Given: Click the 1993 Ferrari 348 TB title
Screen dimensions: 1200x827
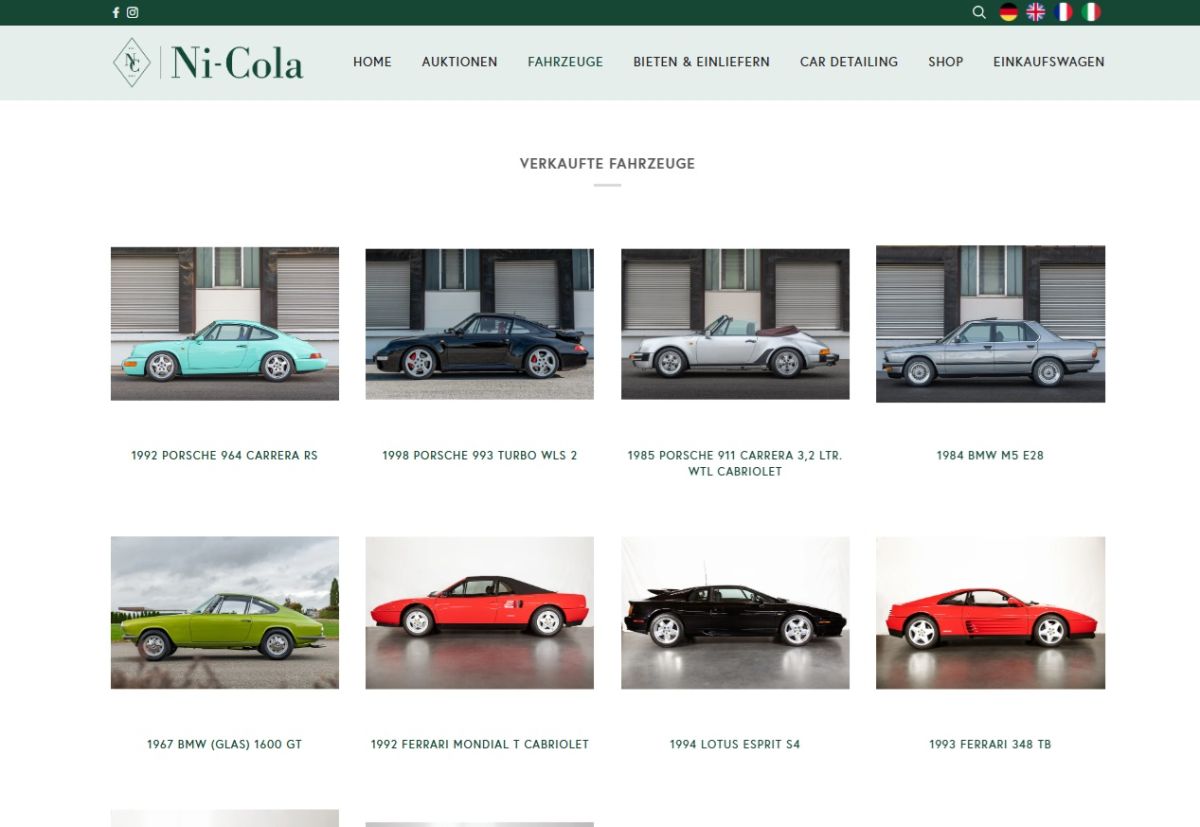Looking at the screenshot, I should click(x=990, y=744).
